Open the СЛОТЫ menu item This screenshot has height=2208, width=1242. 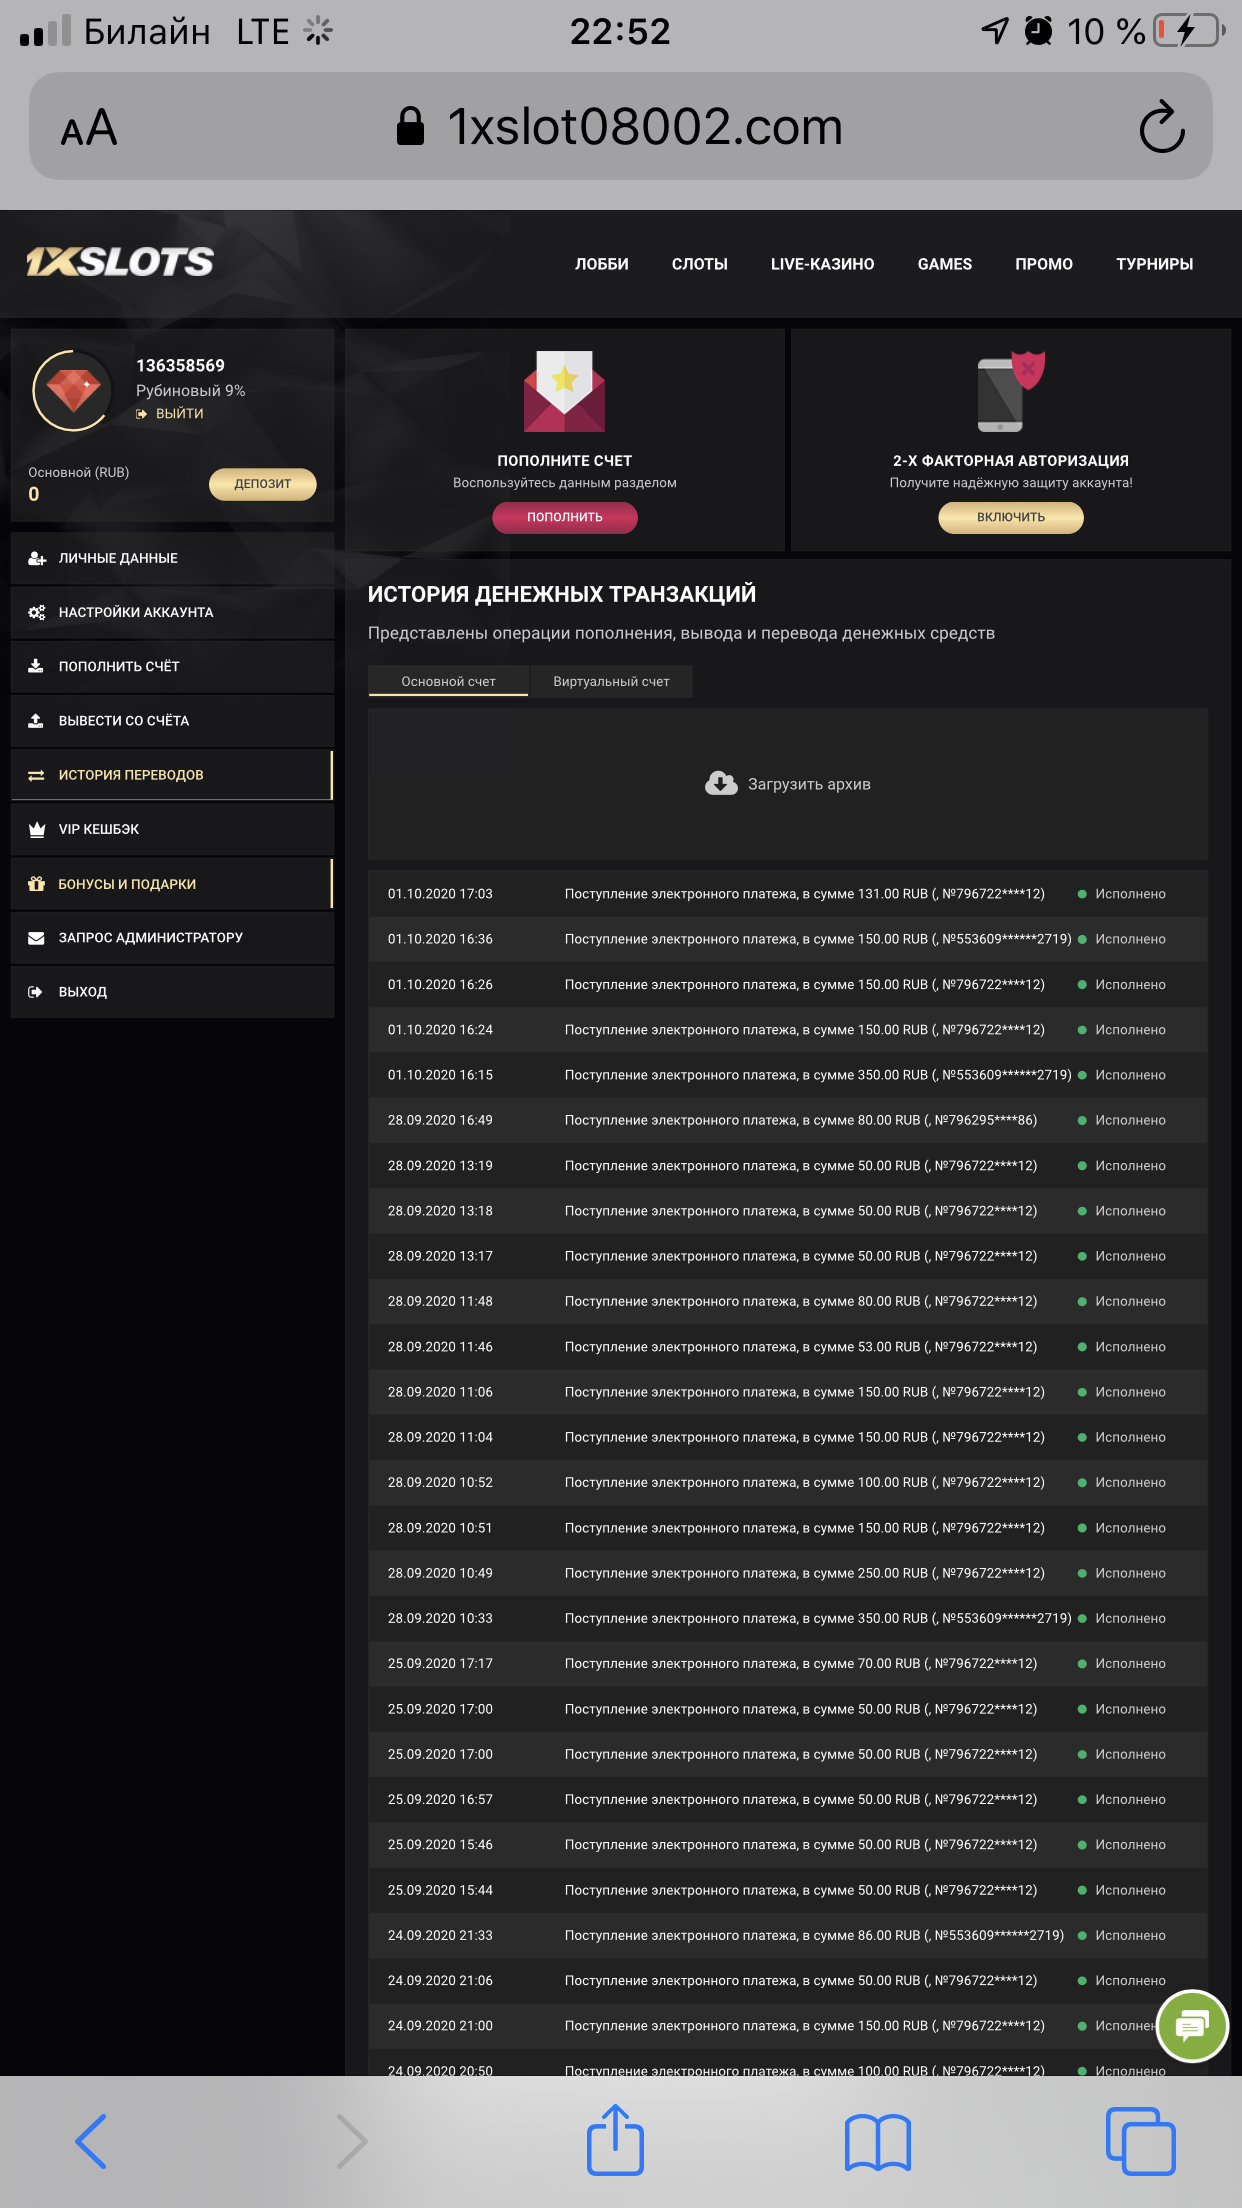[x=700, y=264]
